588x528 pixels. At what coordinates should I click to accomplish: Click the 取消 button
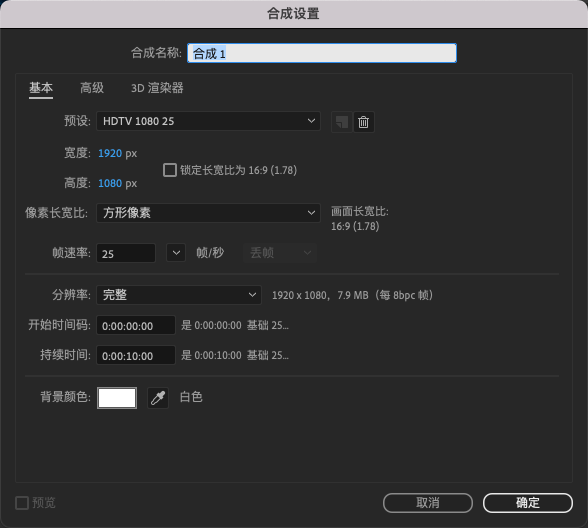(x=428, y=503)
